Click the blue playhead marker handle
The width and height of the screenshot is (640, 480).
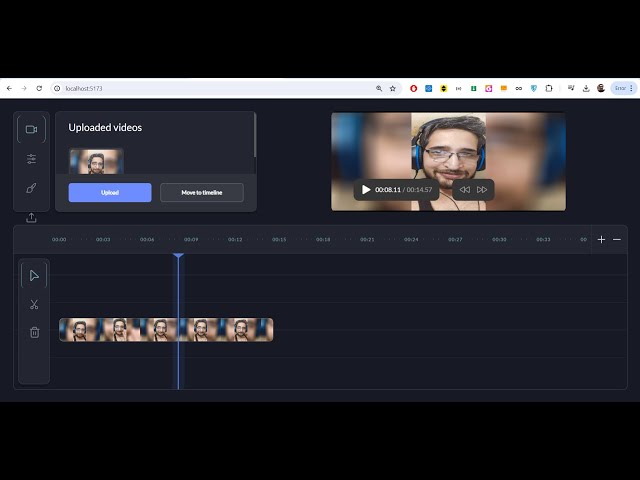(178, 256)
